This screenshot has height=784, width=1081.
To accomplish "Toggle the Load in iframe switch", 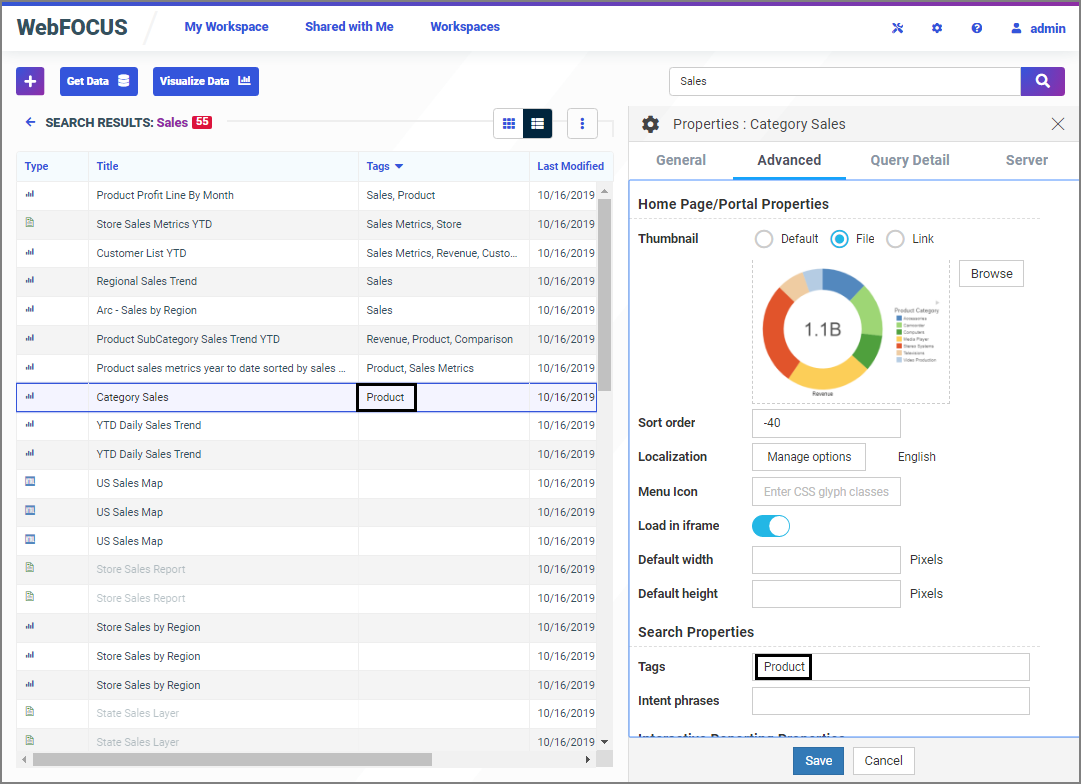I will [x=771, y=526].
